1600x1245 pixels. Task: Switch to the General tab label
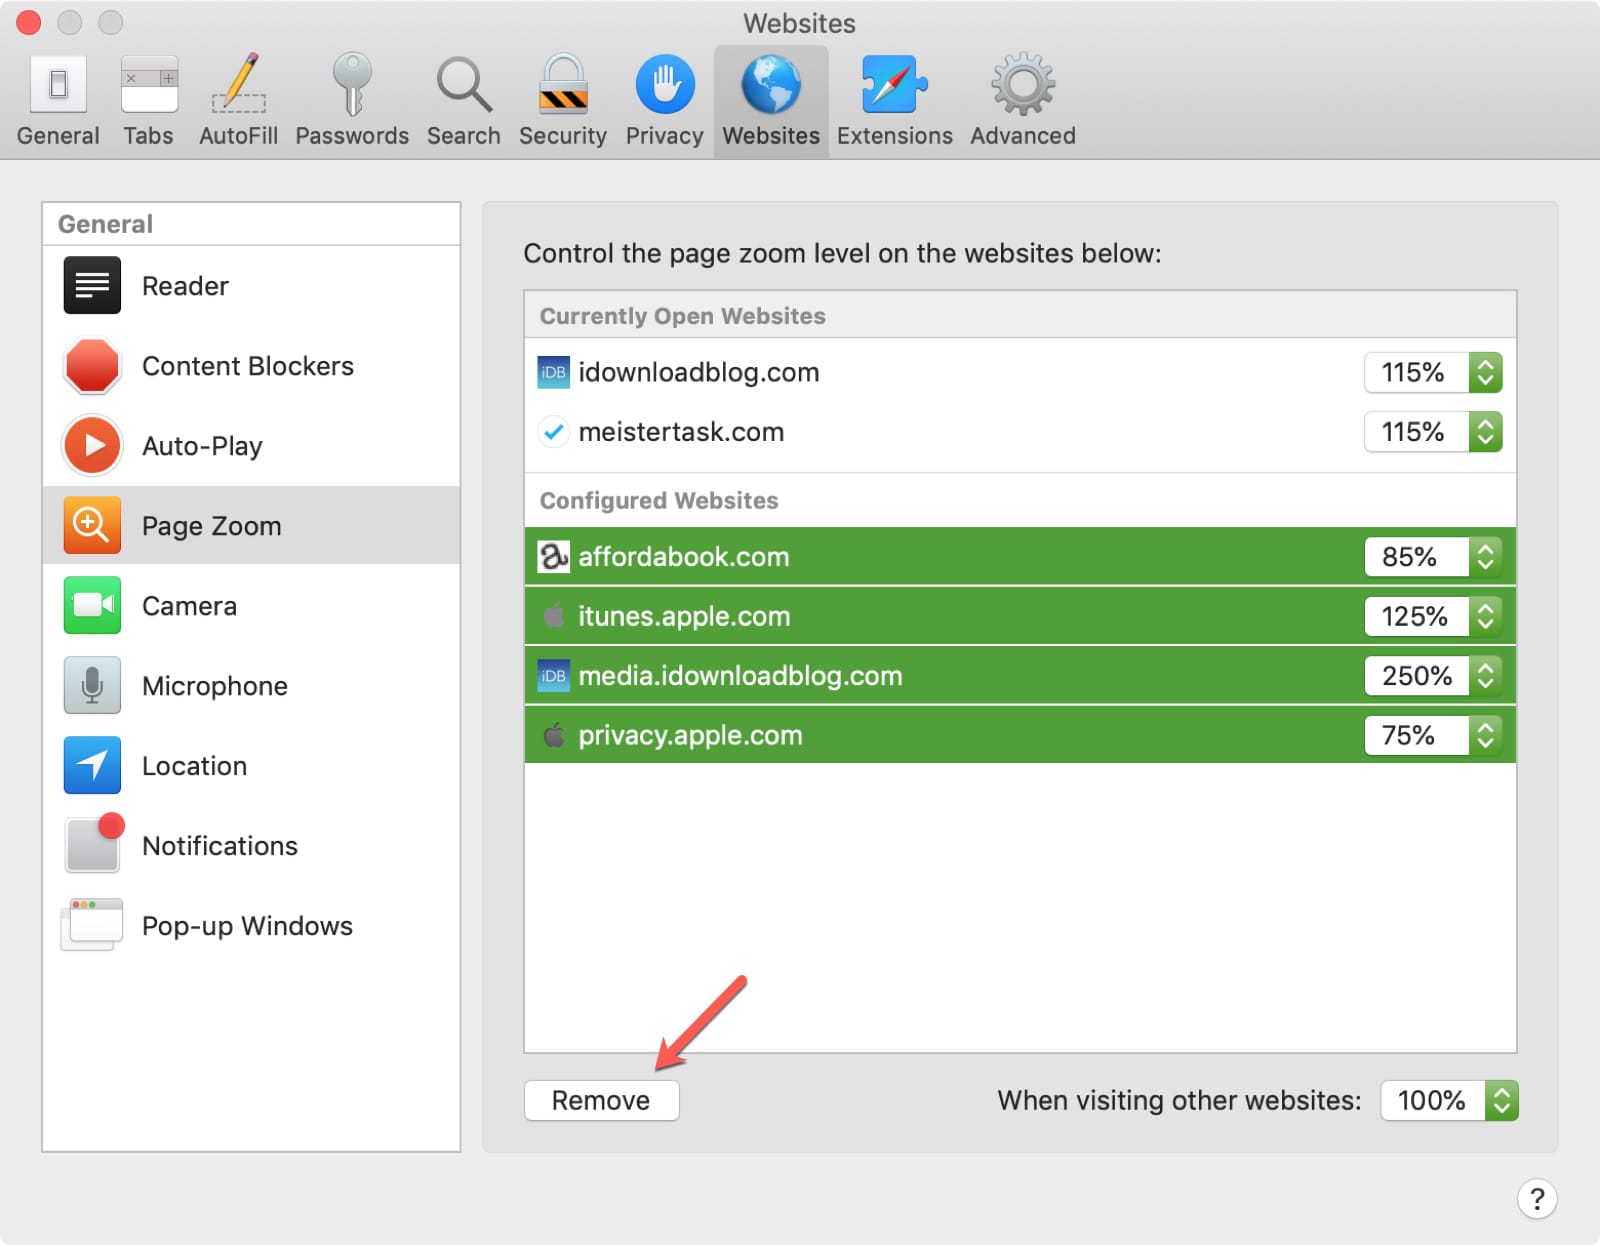pyautogui.click(x=58, y=136)
